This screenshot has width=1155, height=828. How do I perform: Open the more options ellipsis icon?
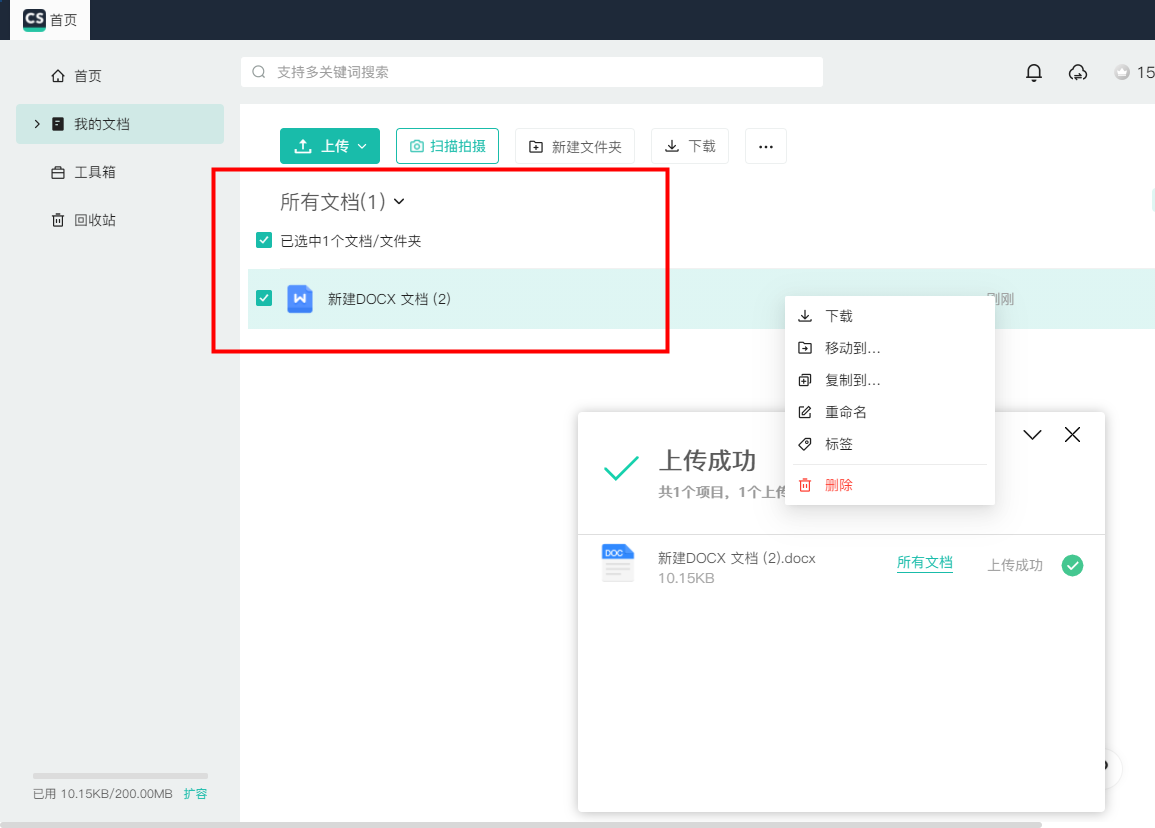click(x=766, y=146)
